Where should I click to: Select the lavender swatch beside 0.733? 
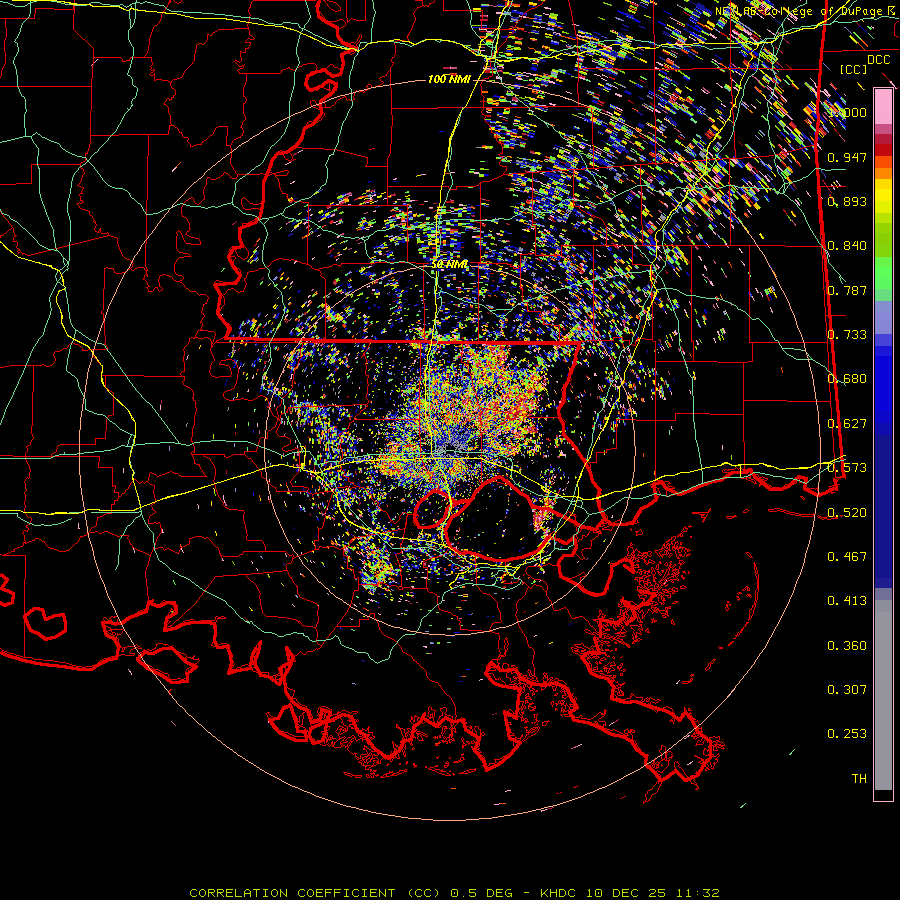coord(883,317)
